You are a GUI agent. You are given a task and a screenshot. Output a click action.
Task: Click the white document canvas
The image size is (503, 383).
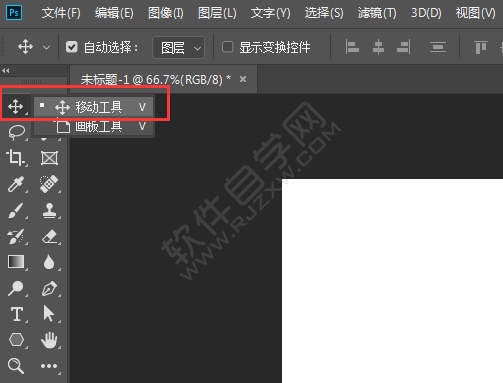(x=392, y=281)
